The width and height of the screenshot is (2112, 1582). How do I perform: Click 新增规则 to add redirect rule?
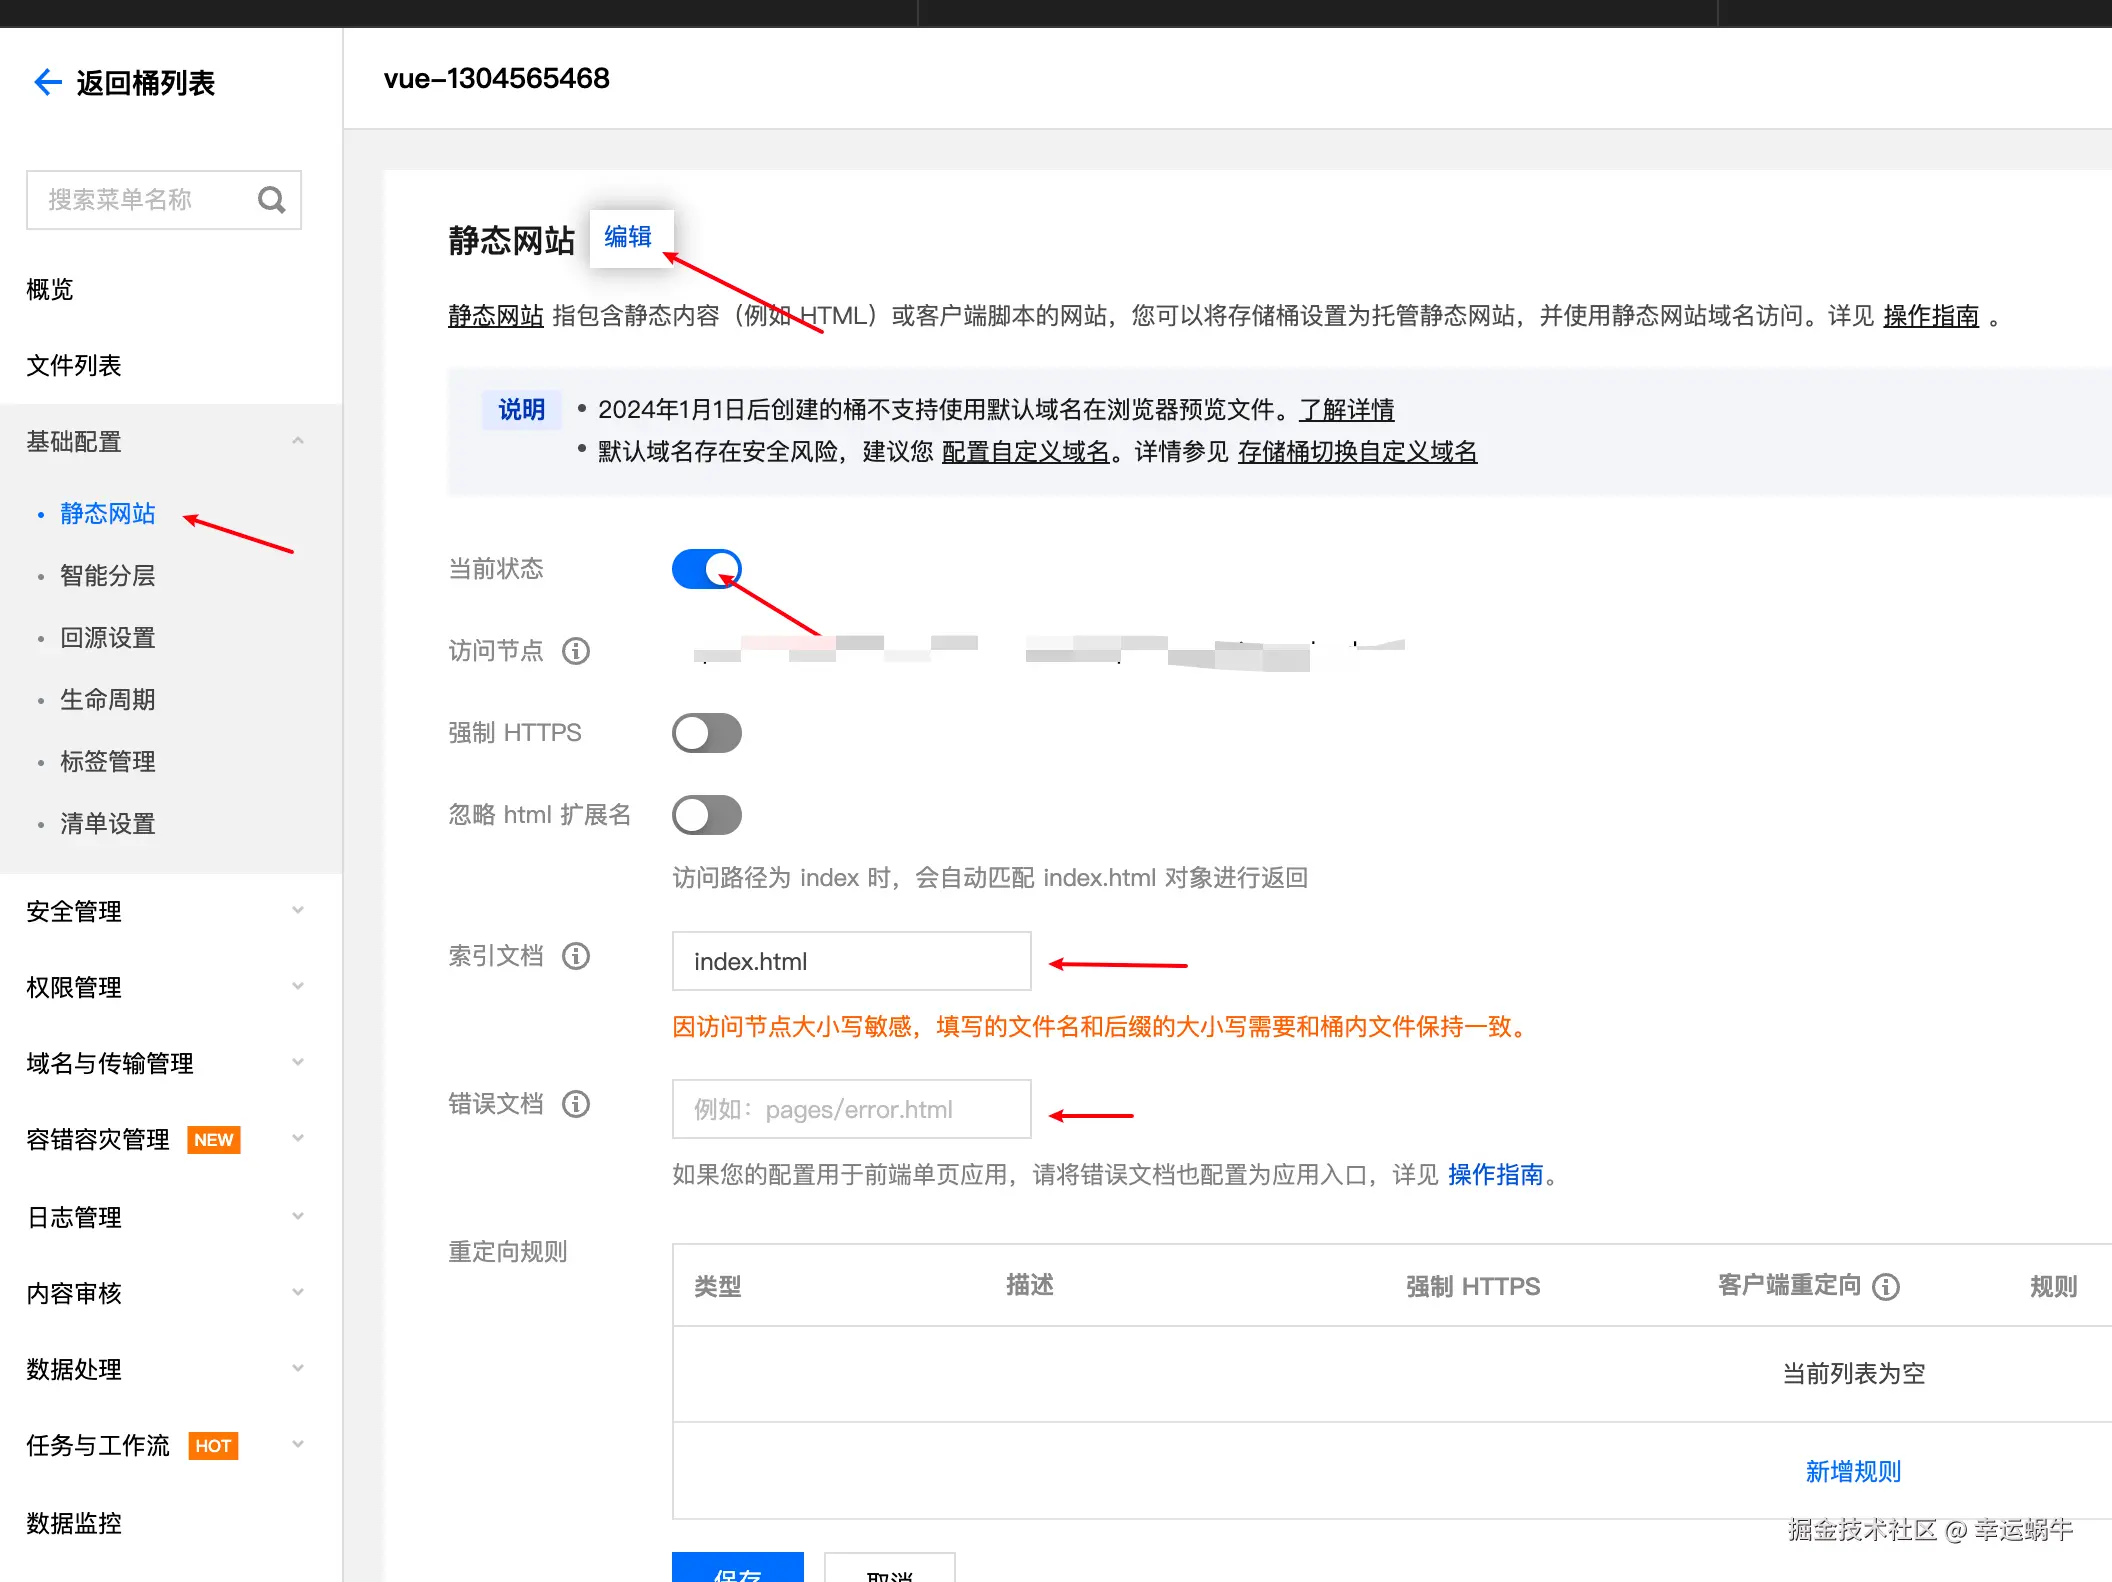coord(1853,1471)
